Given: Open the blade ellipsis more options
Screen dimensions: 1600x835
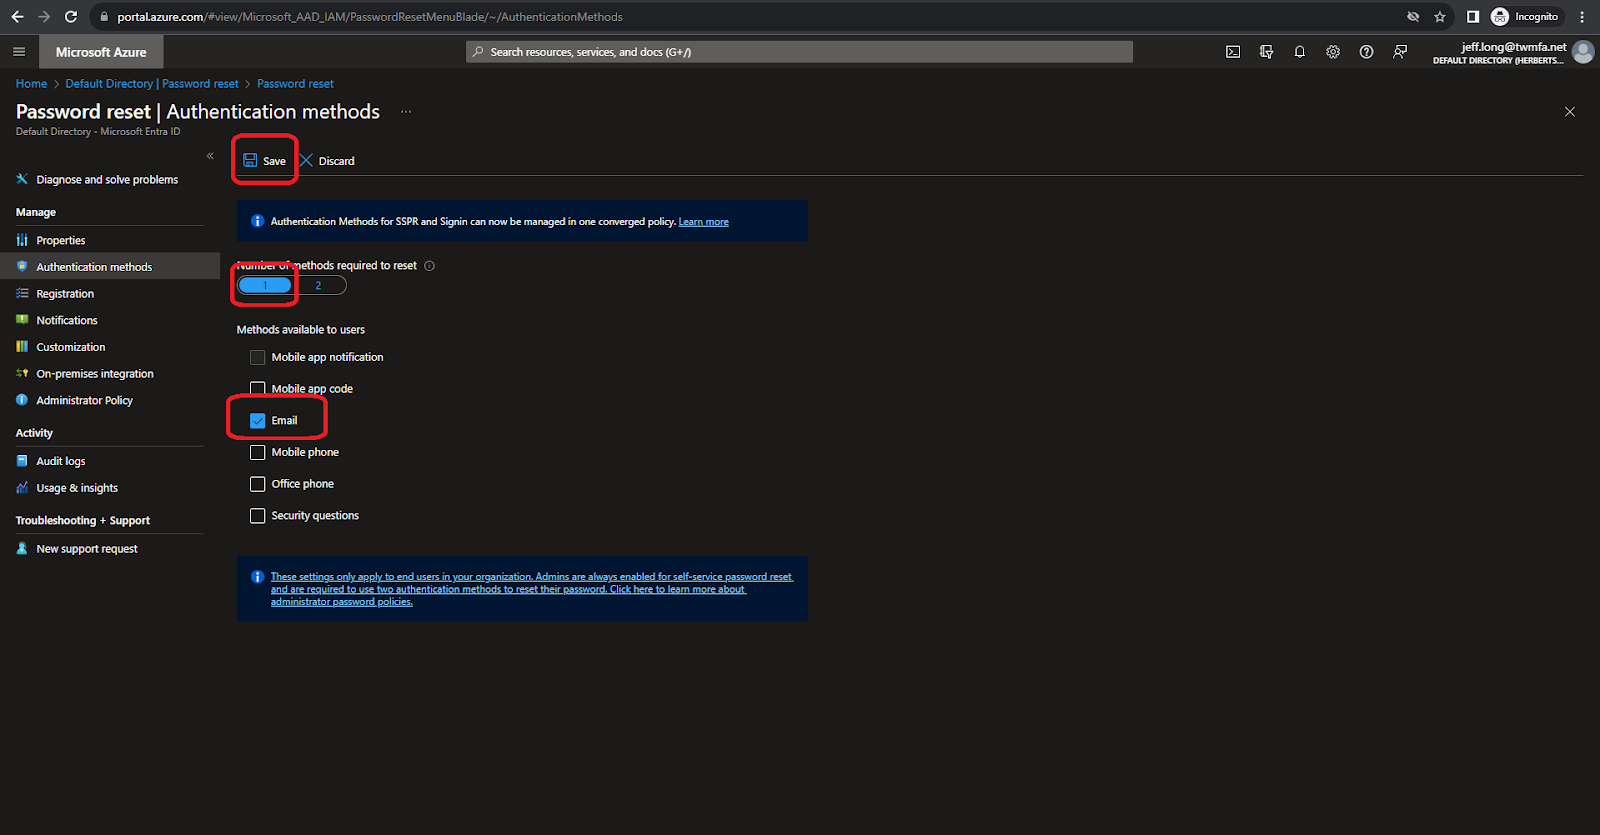Looking at the screenshot, I should (406, 112).
